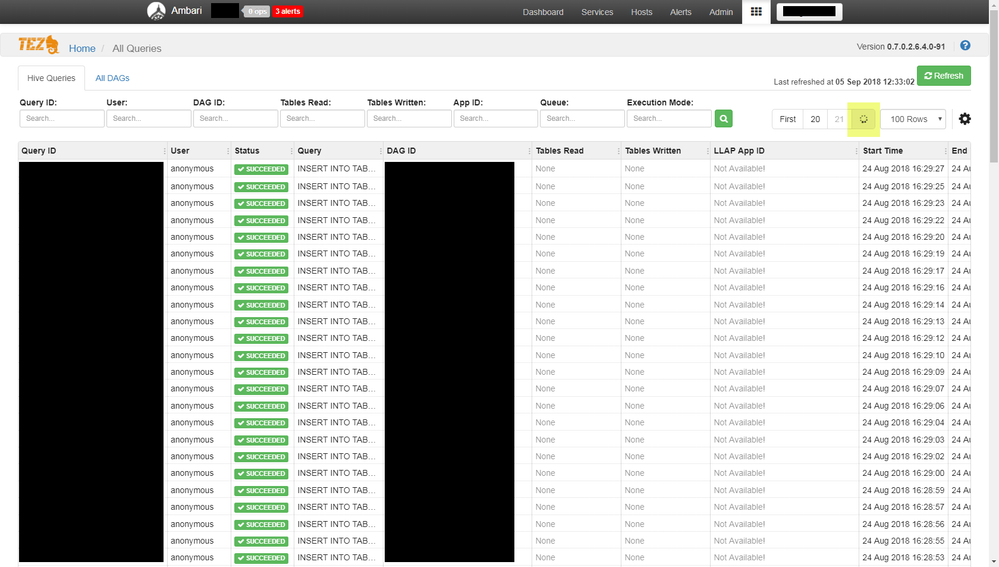999x567 pixels.
Task: Focus the User search field
Action: click(148, 118)
